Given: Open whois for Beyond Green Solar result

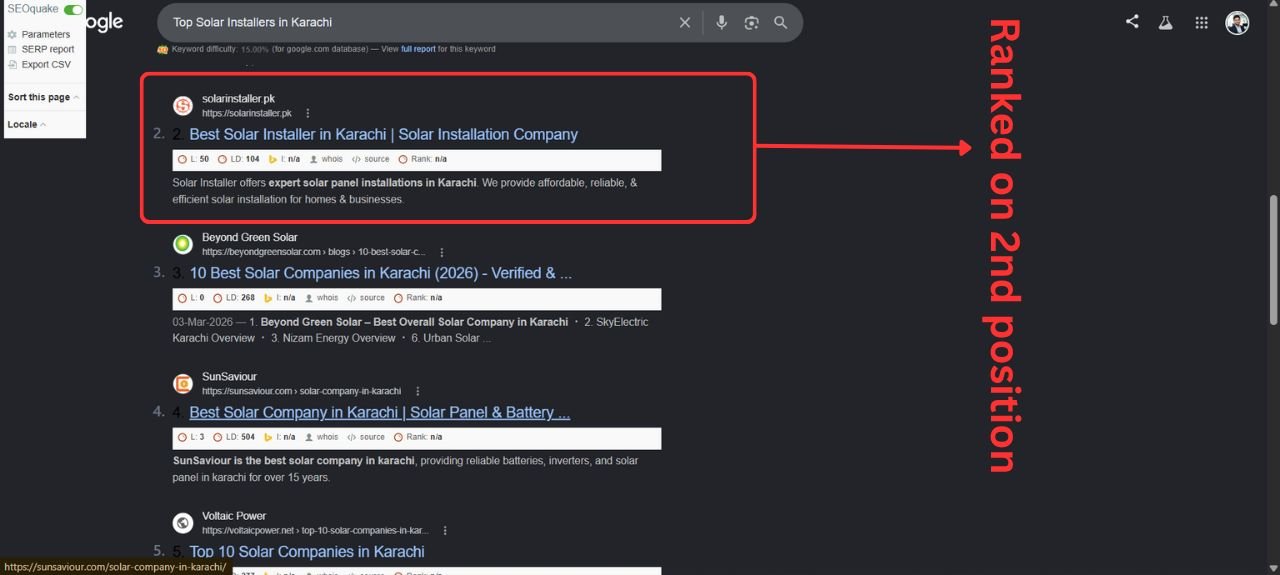Looking at the screenshot, I should coord(321,298).
